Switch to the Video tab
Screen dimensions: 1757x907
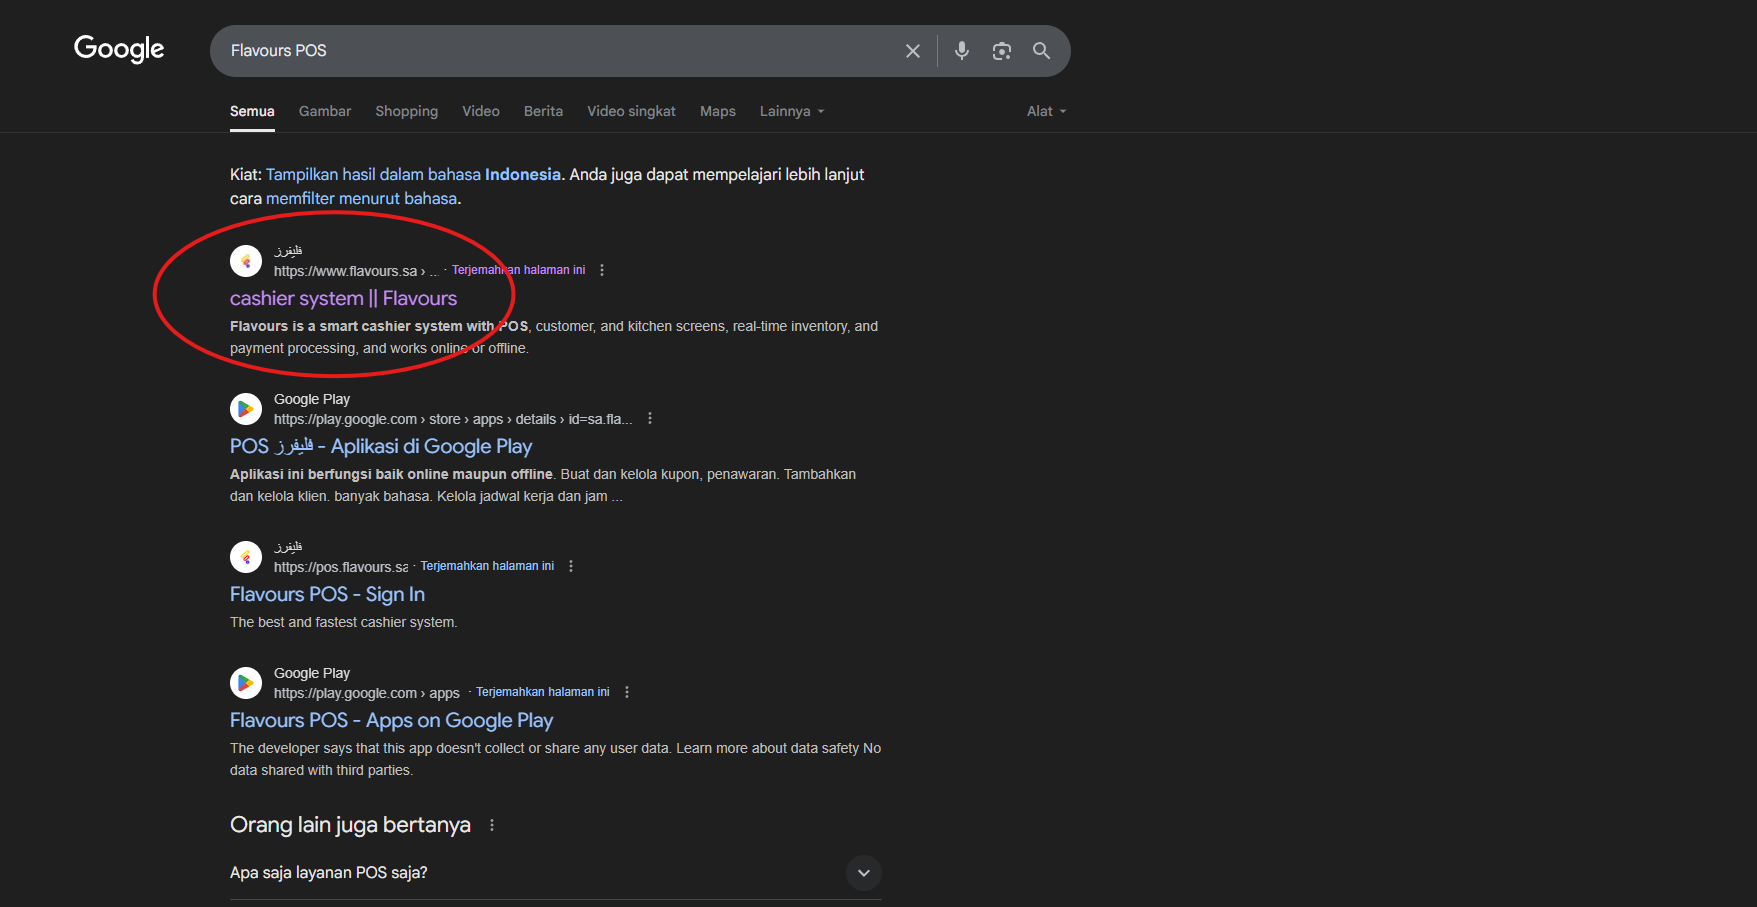coord(481,111)
